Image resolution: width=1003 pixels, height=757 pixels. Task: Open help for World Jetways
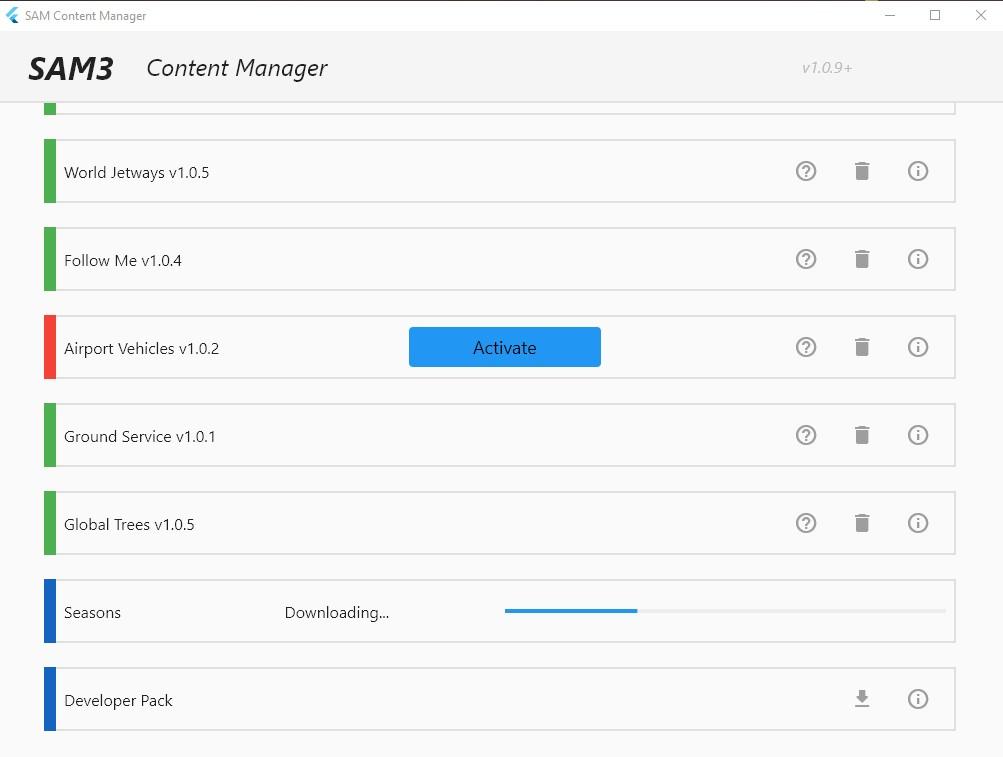806,171
